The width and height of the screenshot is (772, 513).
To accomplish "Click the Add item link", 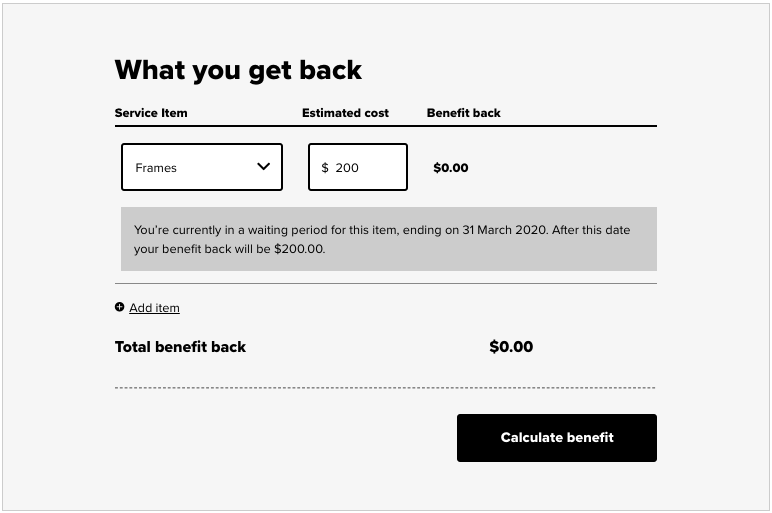I will 154,308.
